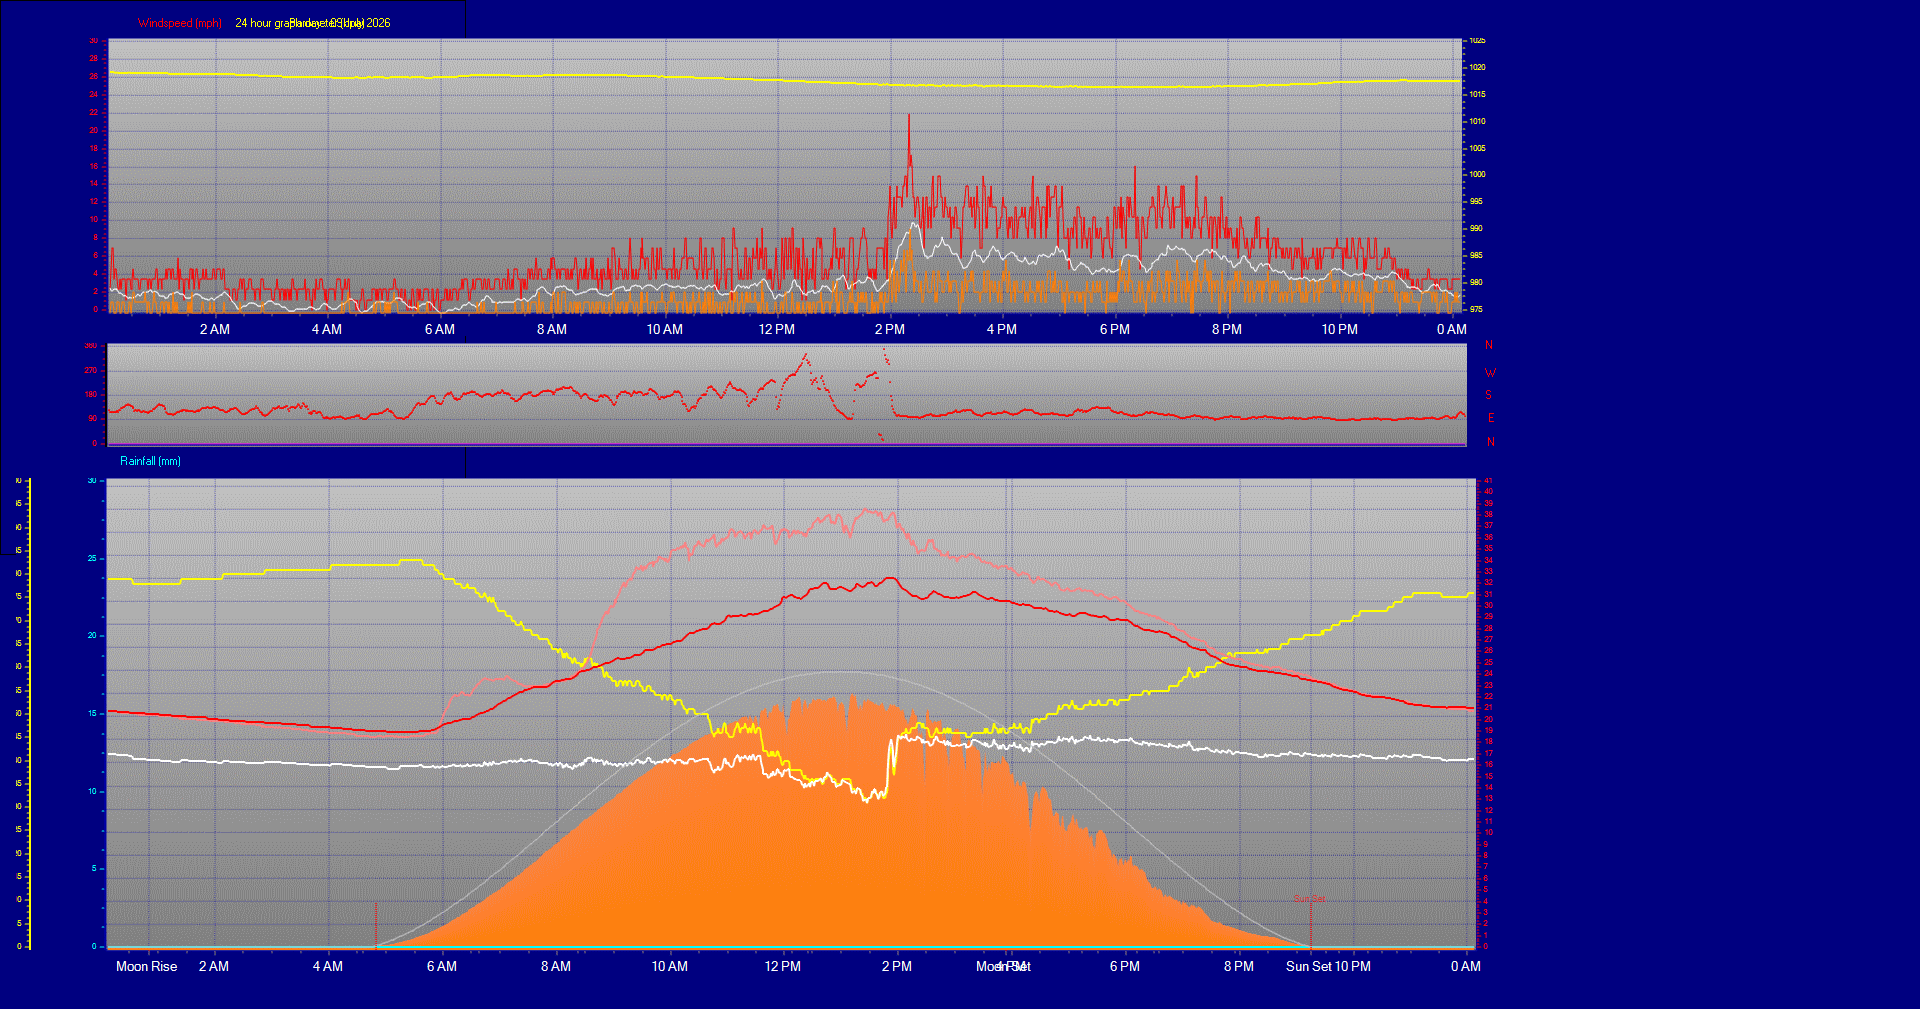Viewport: 1920px width, 1009px height.
Task: Click the "Rainfall (mm)" label
Action: (151, 461)
